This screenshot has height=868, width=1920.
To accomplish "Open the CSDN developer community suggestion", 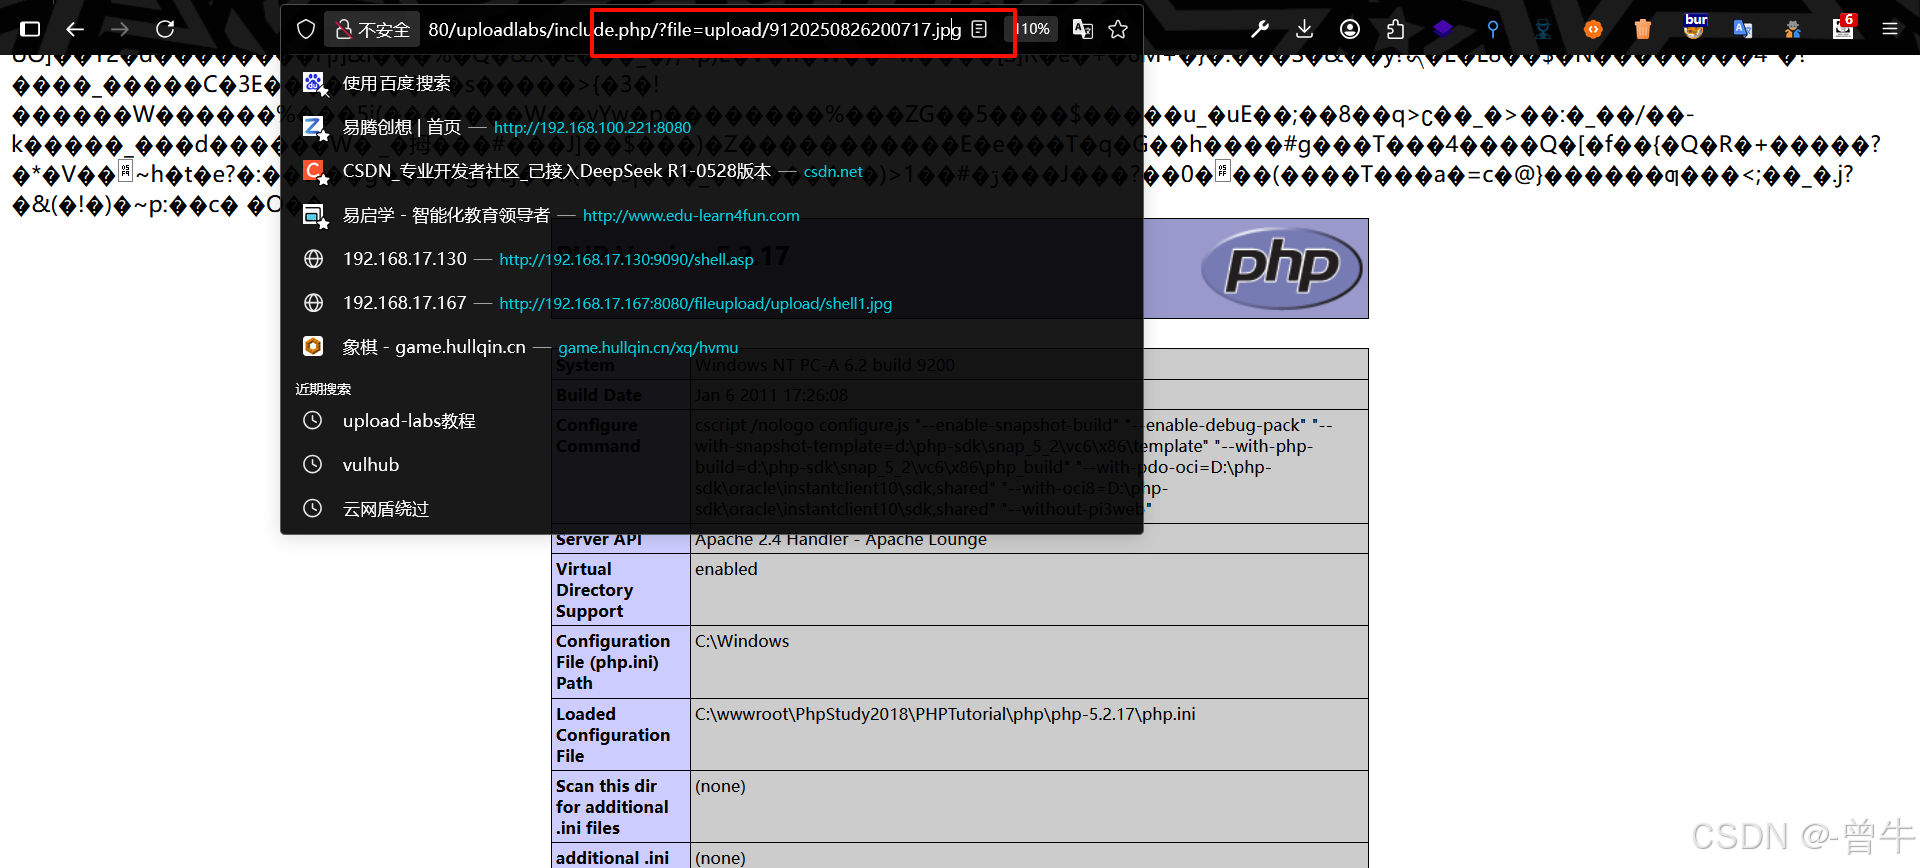I will pos(712,171).
